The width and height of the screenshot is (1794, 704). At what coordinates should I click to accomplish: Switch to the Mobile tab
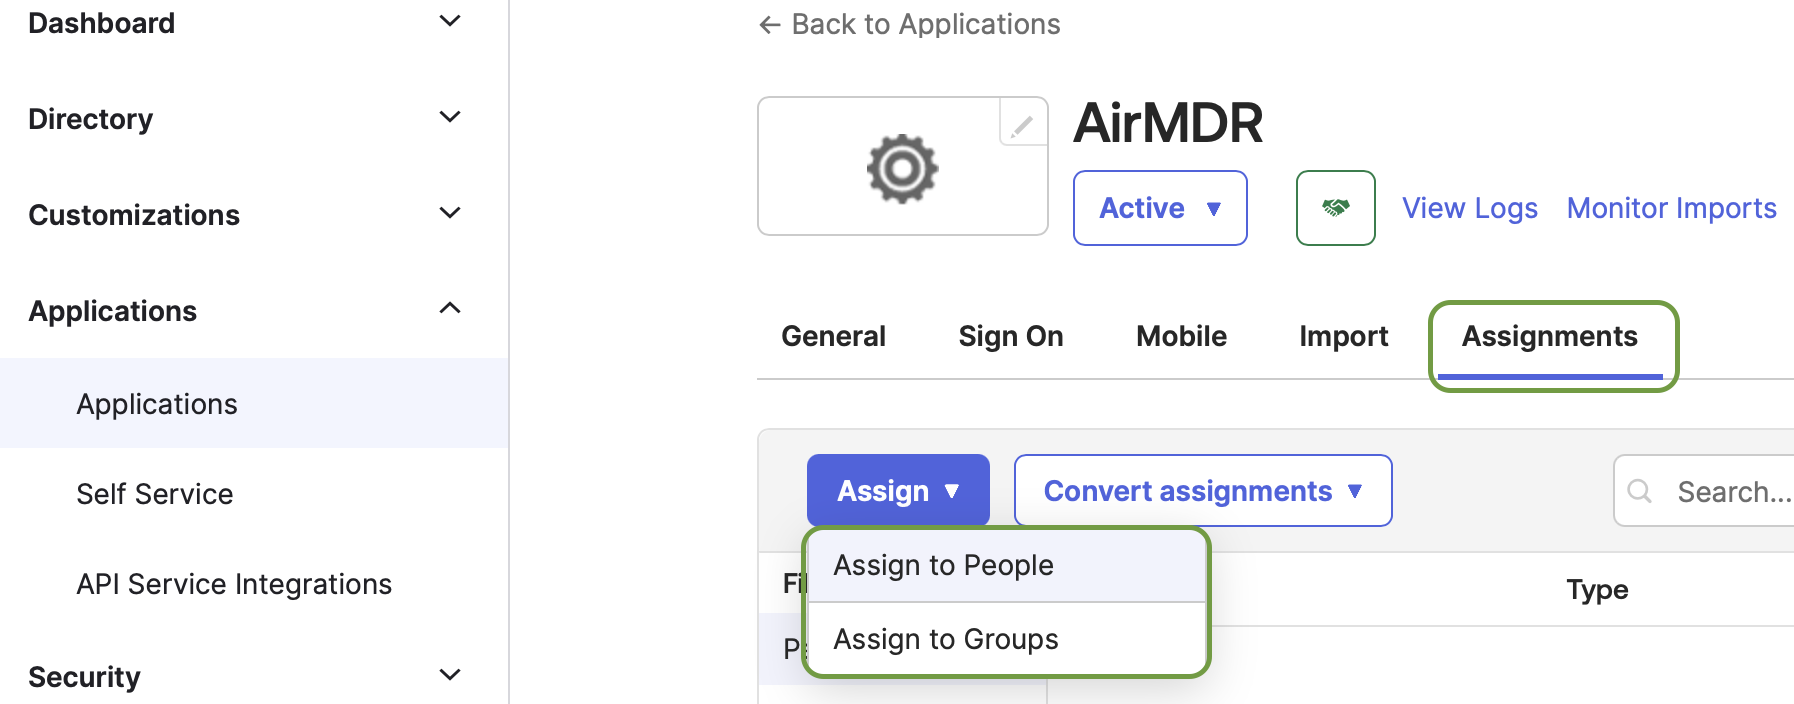click(x=1181, y=337)
